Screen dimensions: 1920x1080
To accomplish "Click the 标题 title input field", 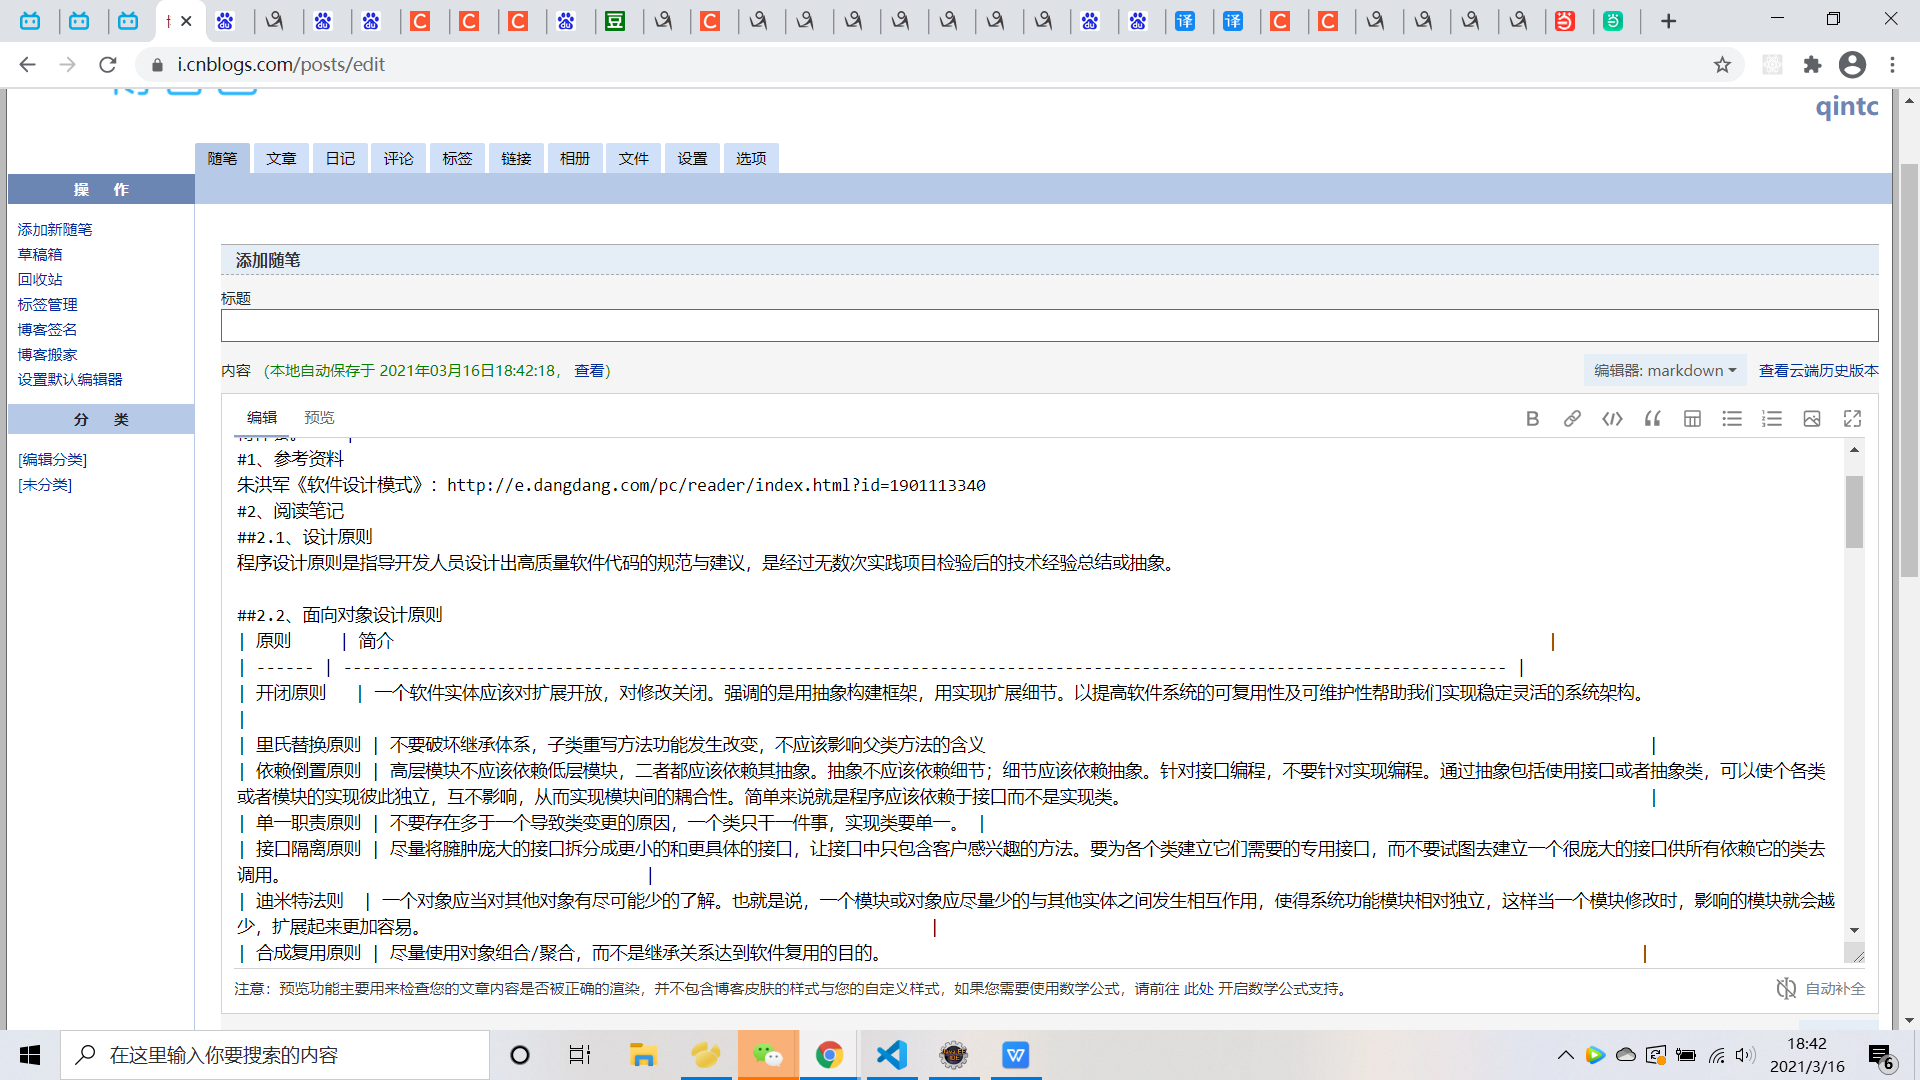I will tap(1049, 325).
